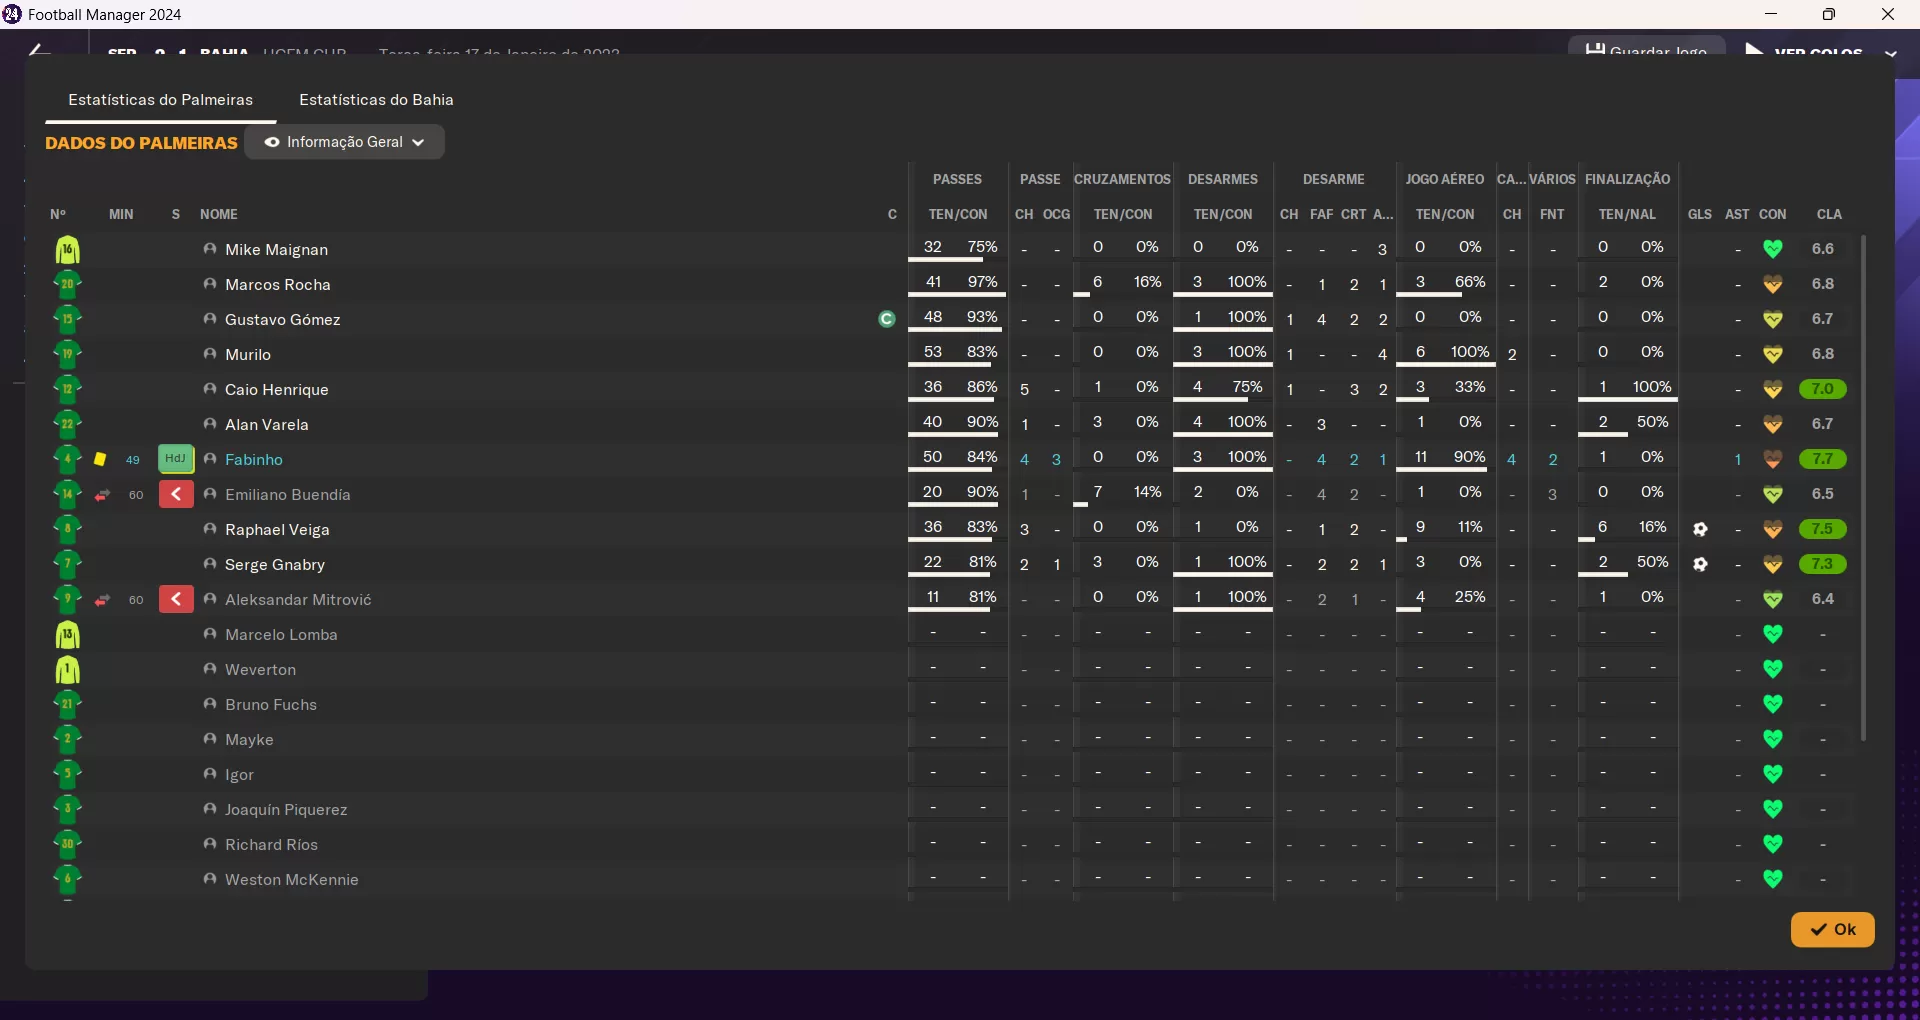Click Aleksandar Mitrović's substitution arrows icon
The image size is (1920, 1020).
(102, 600)
